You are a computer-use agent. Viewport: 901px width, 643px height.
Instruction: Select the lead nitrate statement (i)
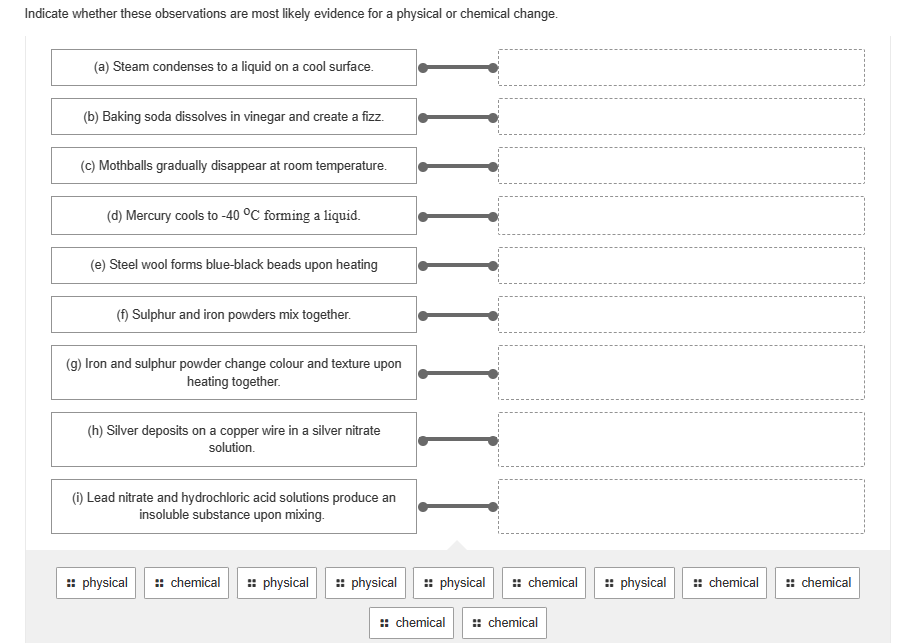click(x=233, y=506)
